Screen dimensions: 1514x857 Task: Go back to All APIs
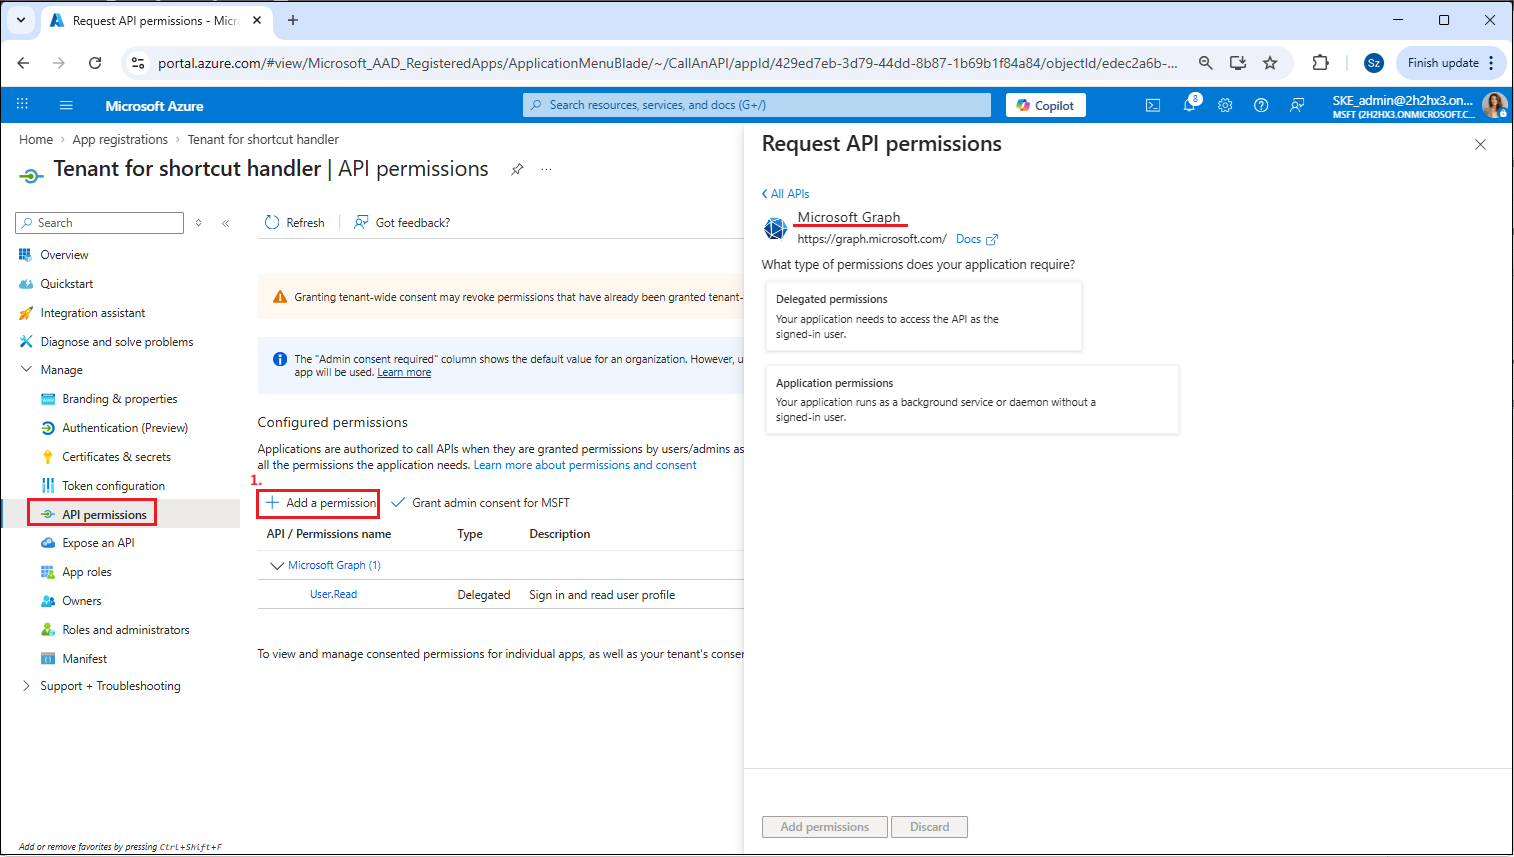pos(786,194)
